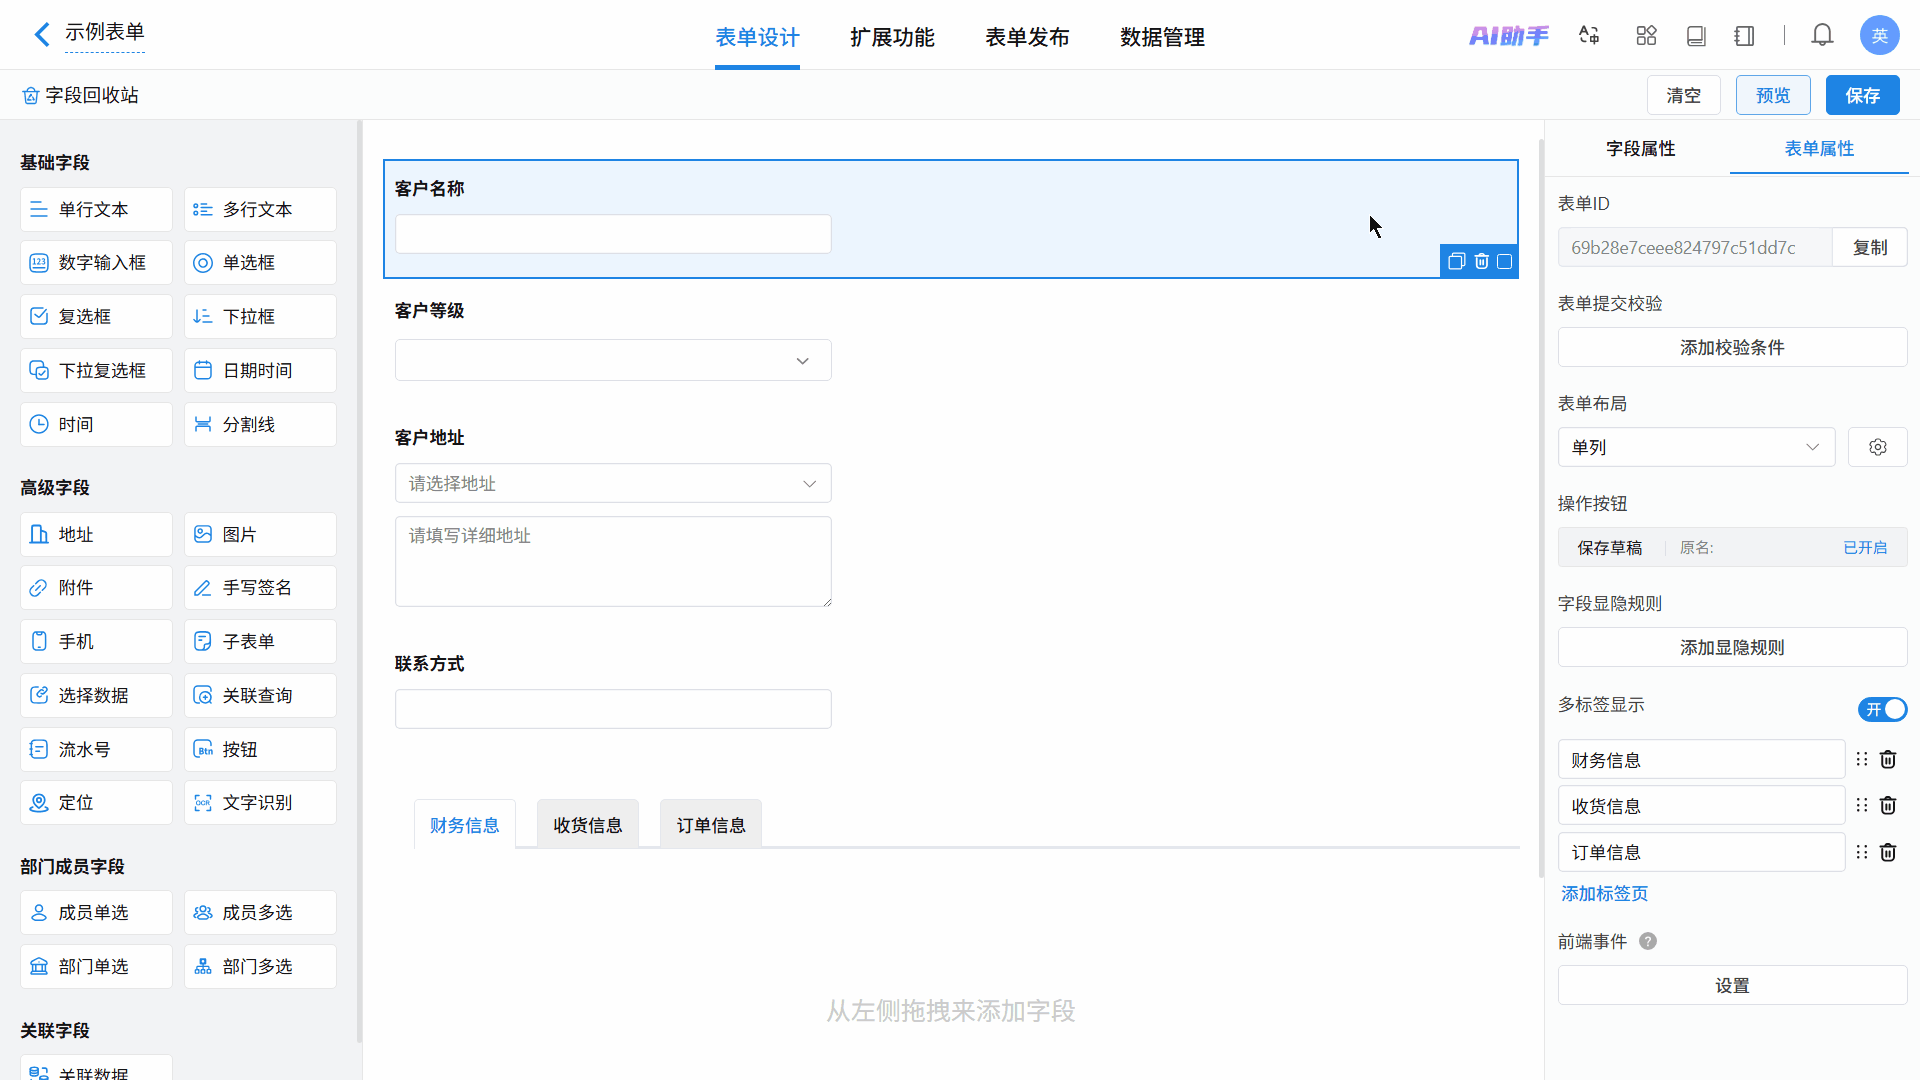Toggle 已开启 status for 保存草稿

pos(1864,548)
